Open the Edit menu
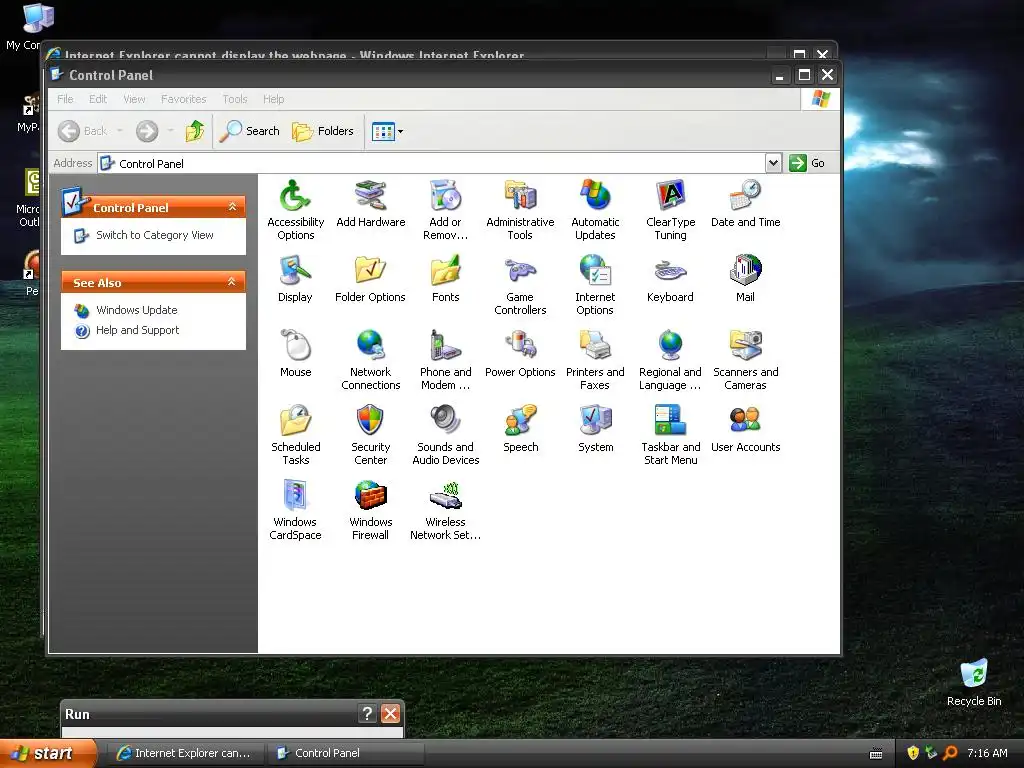1024x768 pixels. [x=98, y=99]
